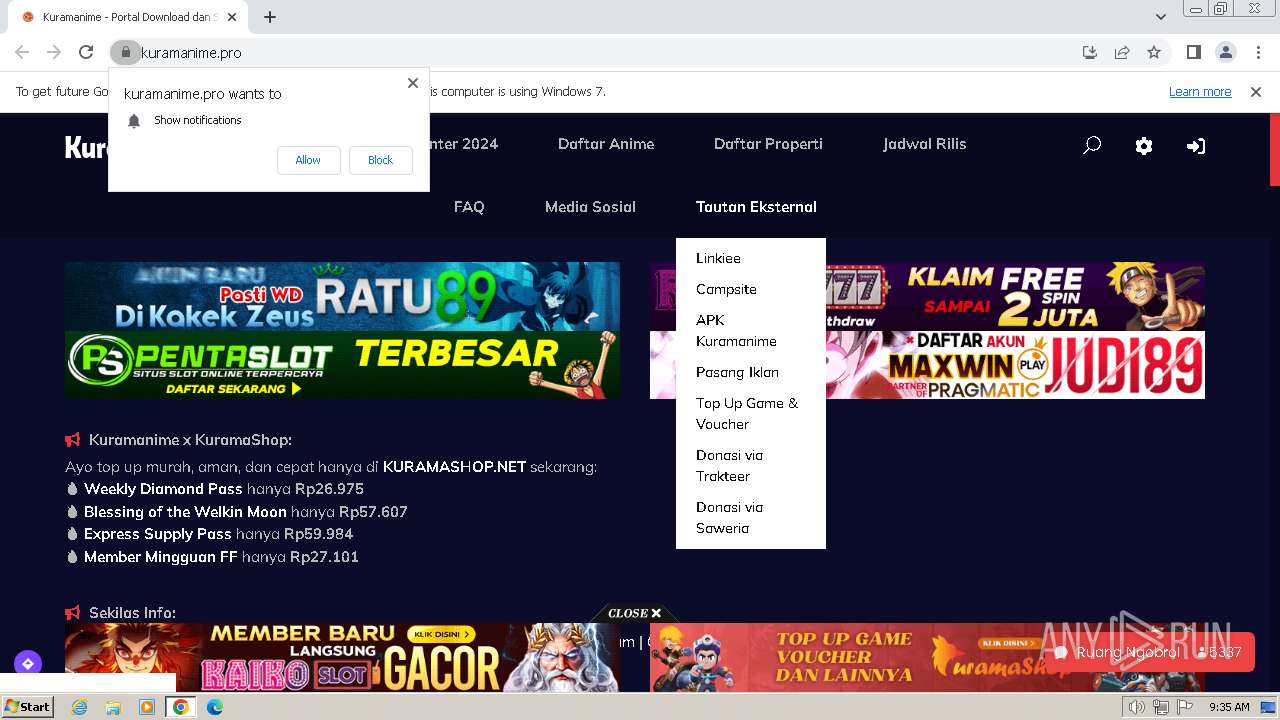This screenshot has width=1280, height=720.
Task: Dismiss the Windows 7 info bar
Action: [1256, 91]
